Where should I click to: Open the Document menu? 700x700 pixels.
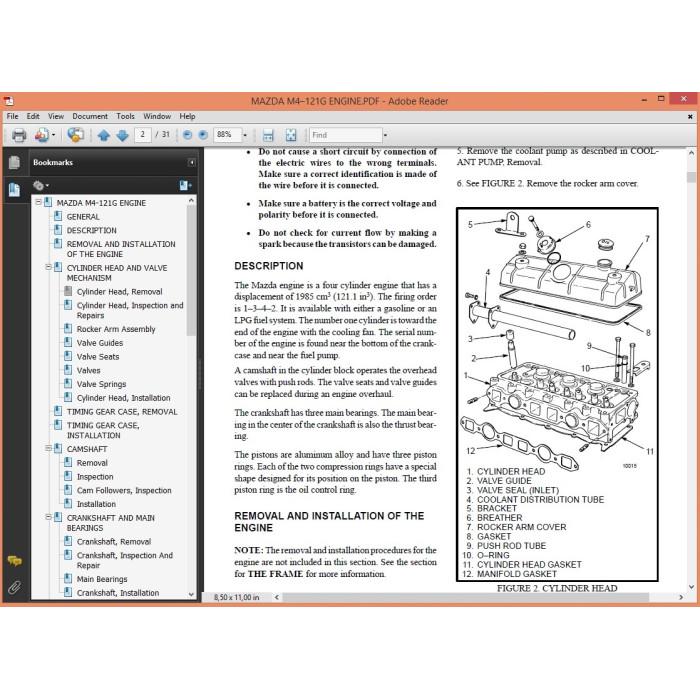click(x=90, y=117)
